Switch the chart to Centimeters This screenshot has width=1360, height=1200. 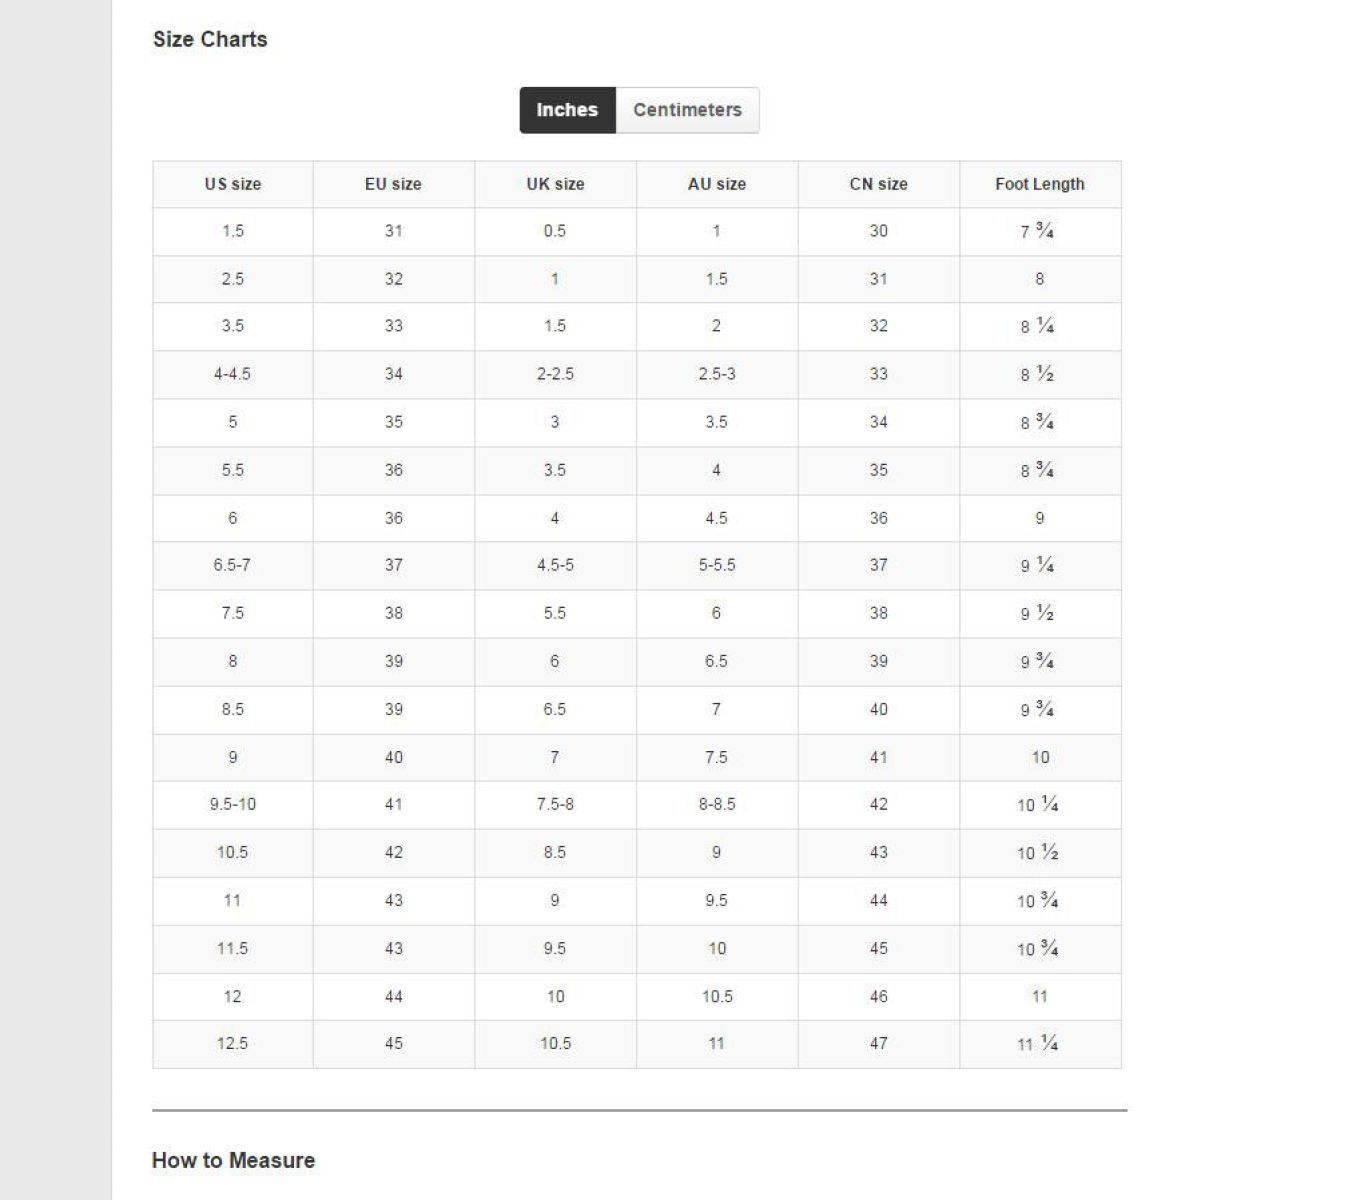(x=687, y=110)
